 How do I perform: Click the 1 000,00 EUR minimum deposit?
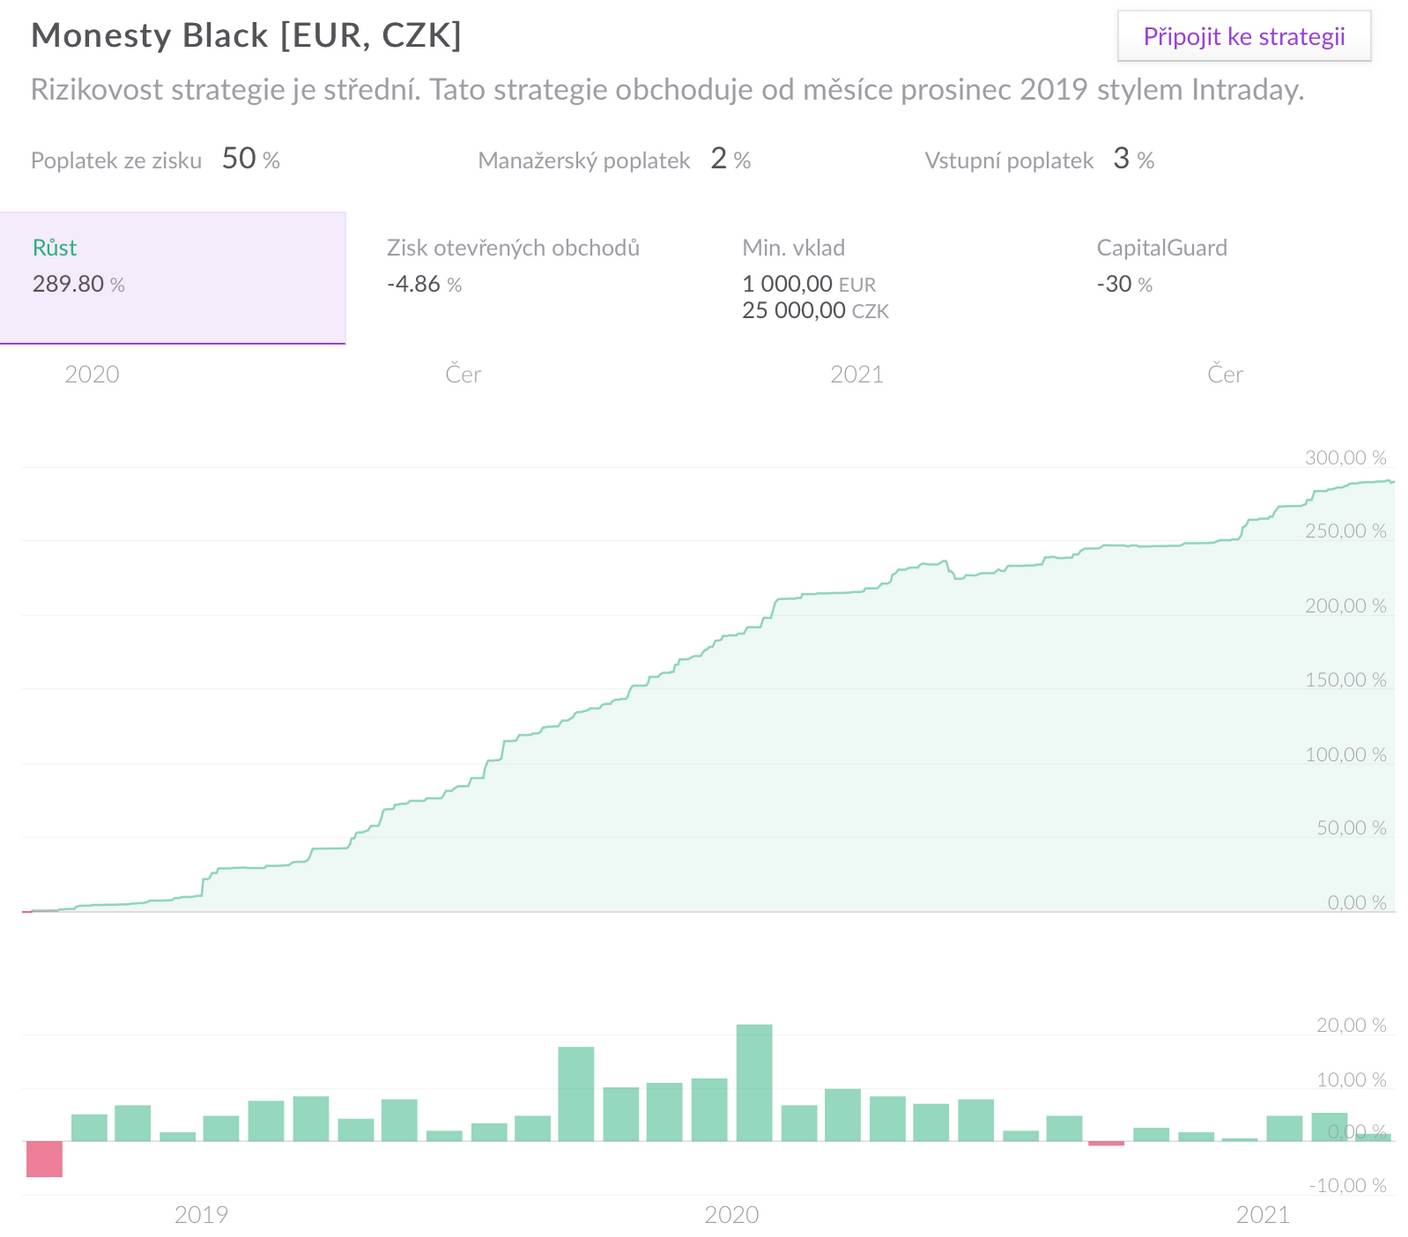click(809, 284)
